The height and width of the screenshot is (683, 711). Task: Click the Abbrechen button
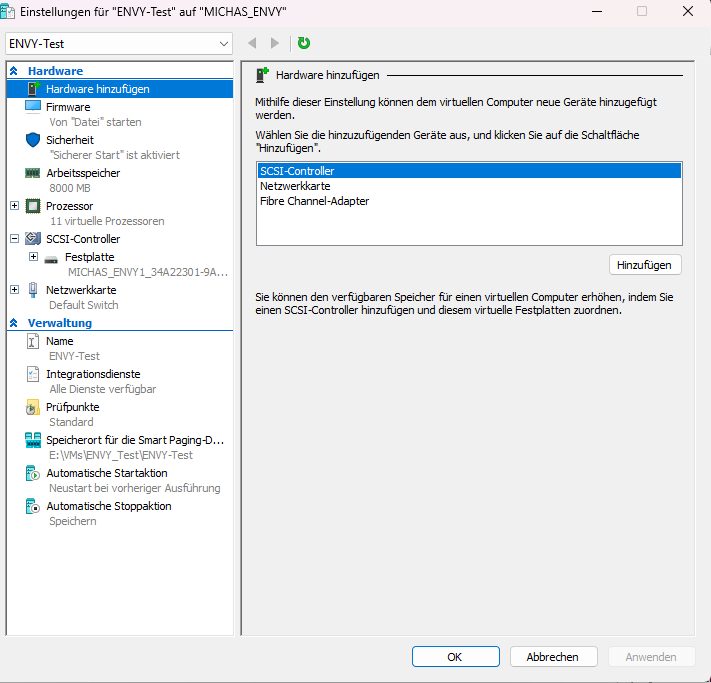[553, 657]
